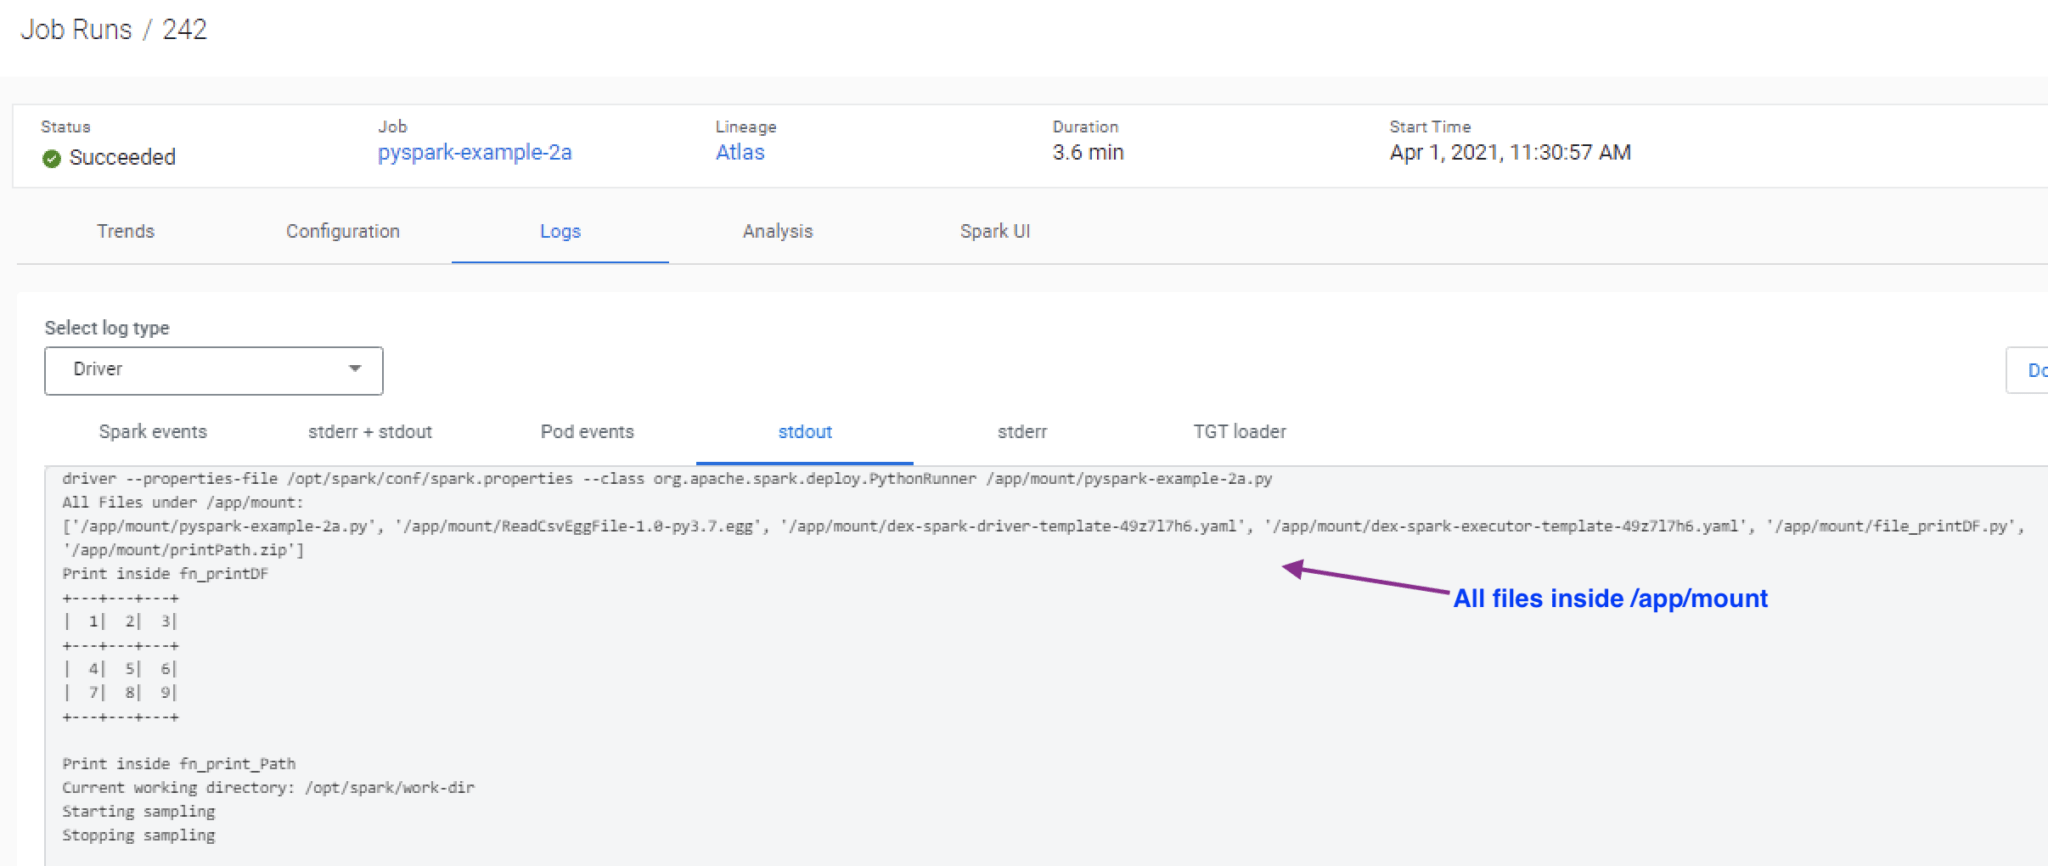The image size is (2048, 866).
Task: Open the pyspark-example-2a job link
Action: click(474, 152)
